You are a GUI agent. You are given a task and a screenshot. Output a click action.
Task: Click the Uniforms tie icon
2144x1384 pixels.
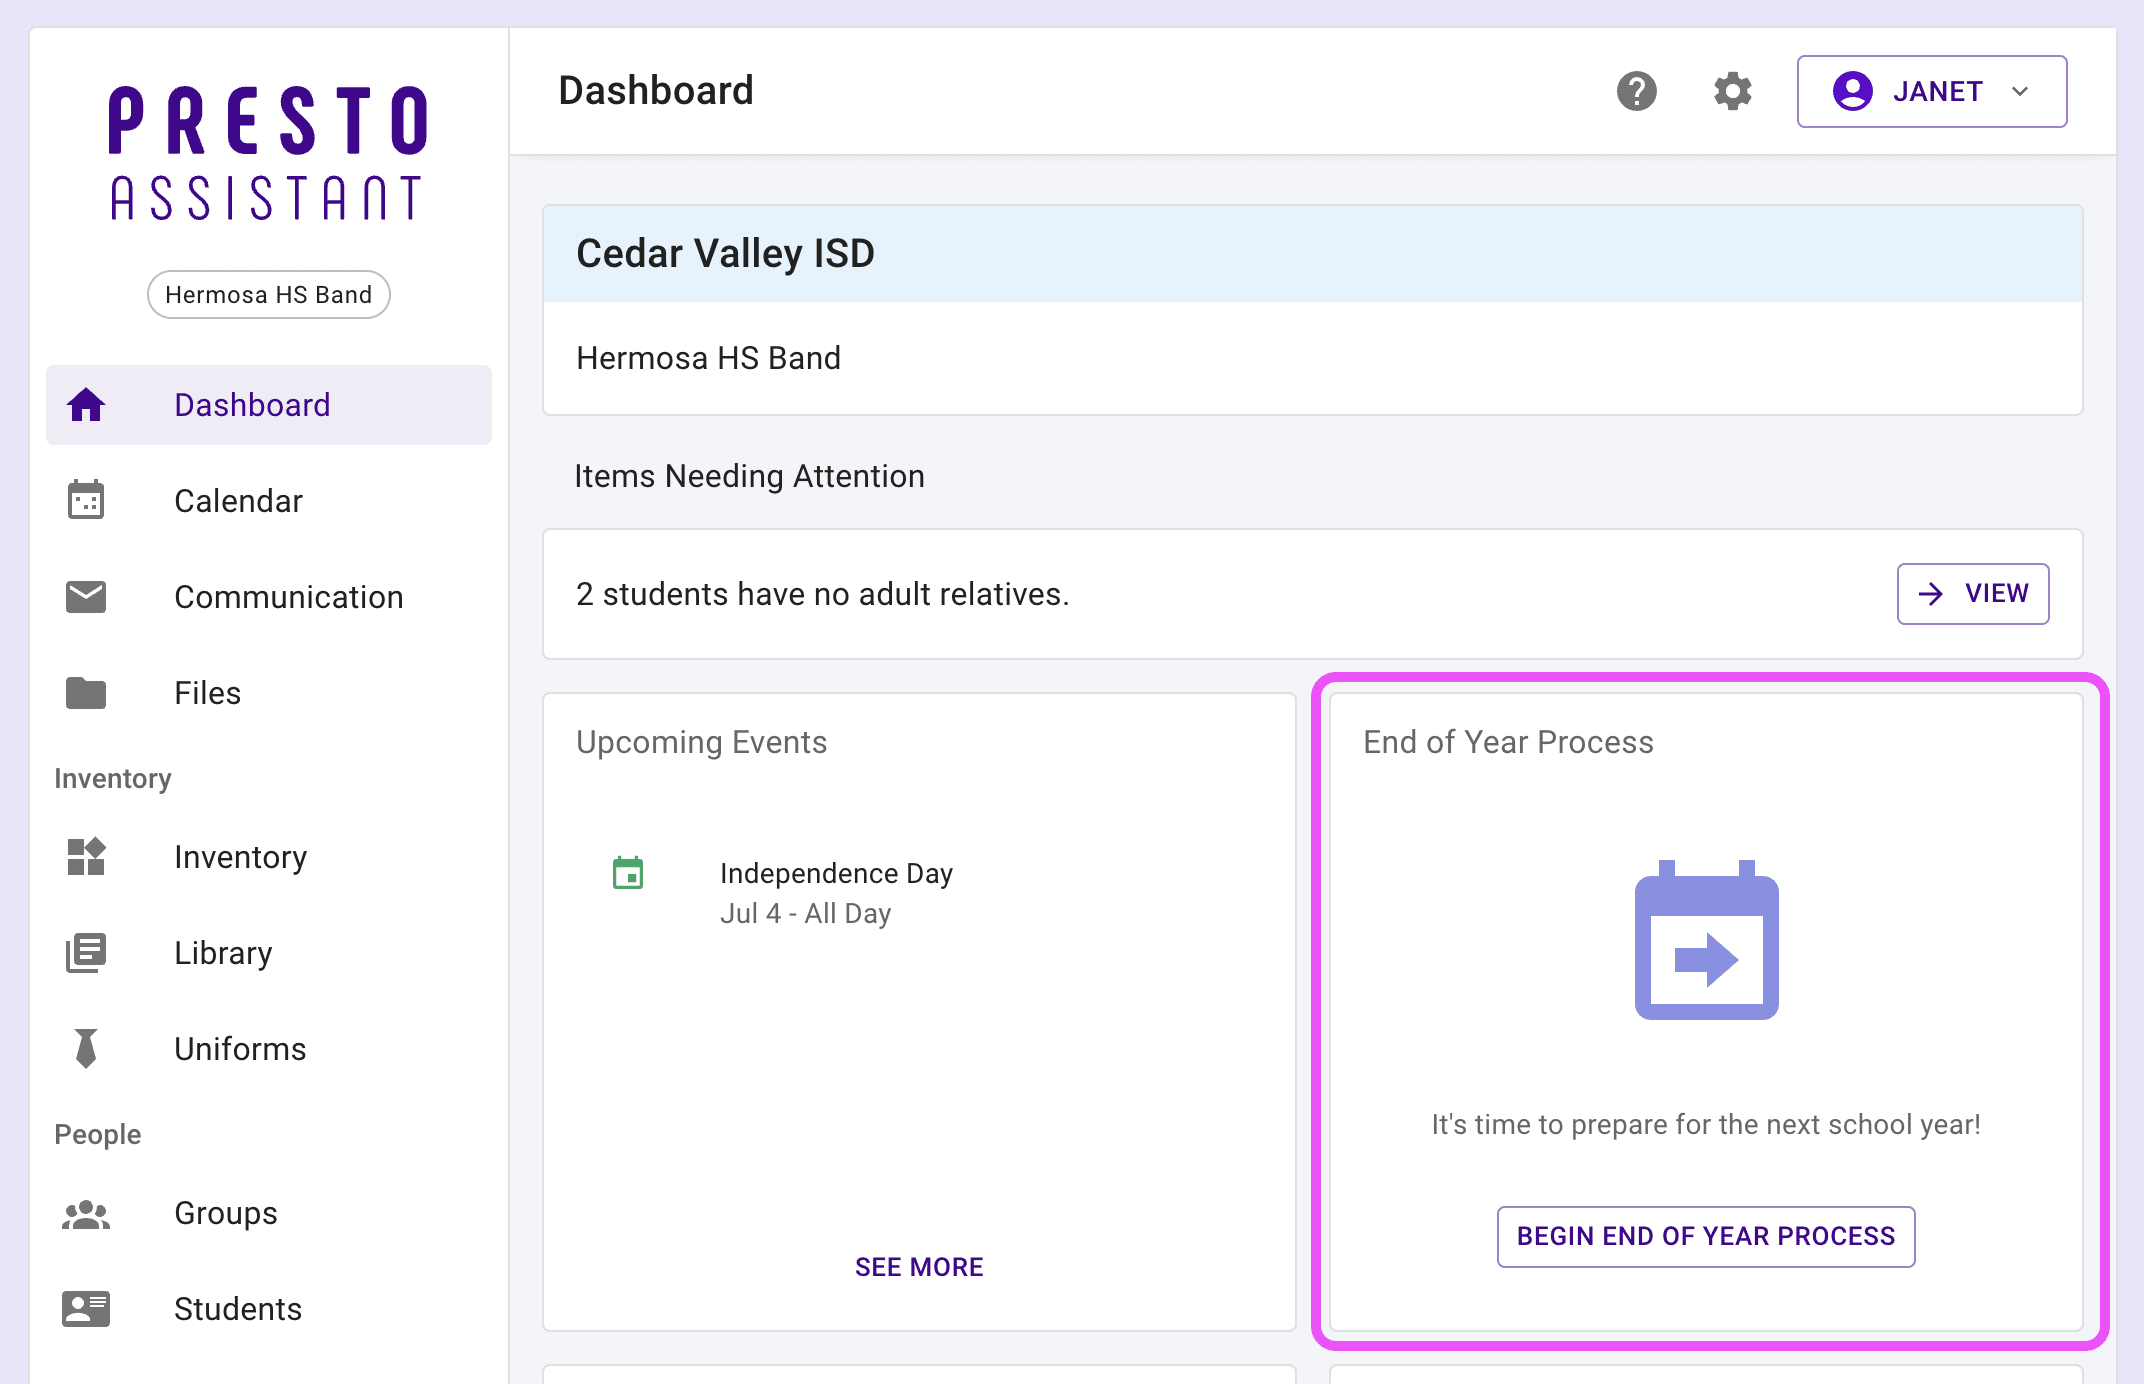coord(86,1048)
